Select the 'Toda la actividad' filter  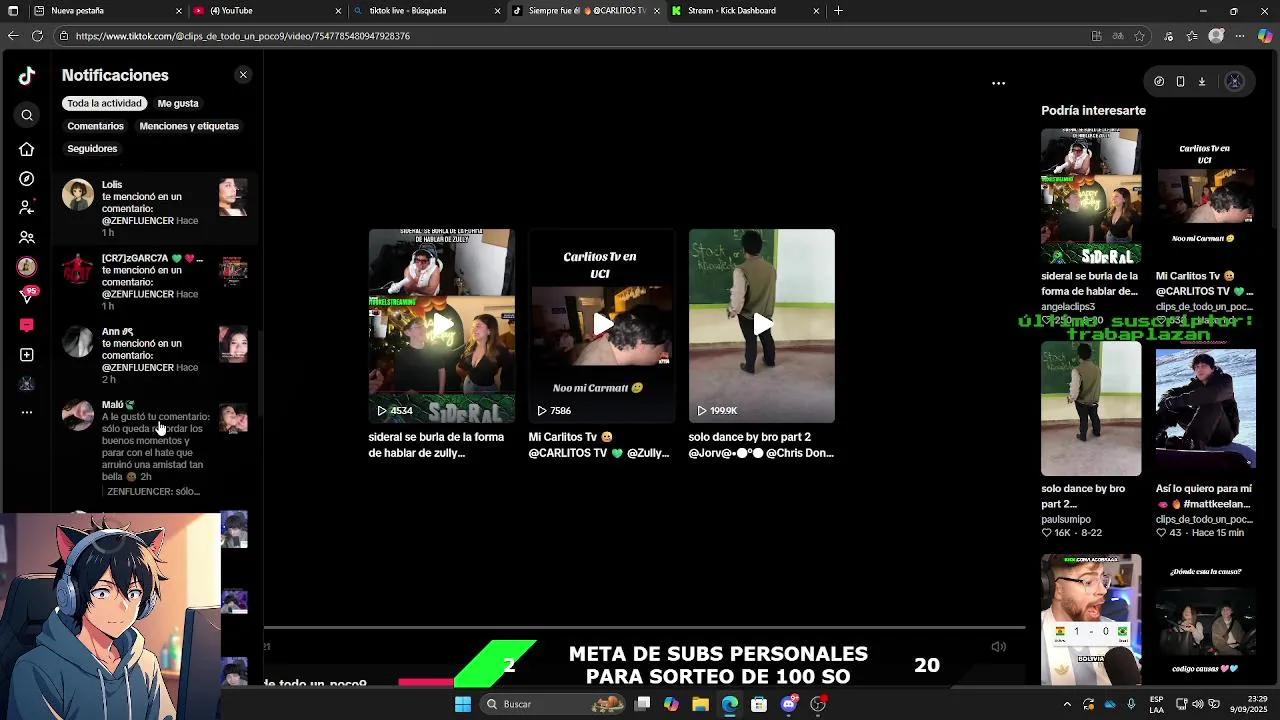click(x=104, y=103)
